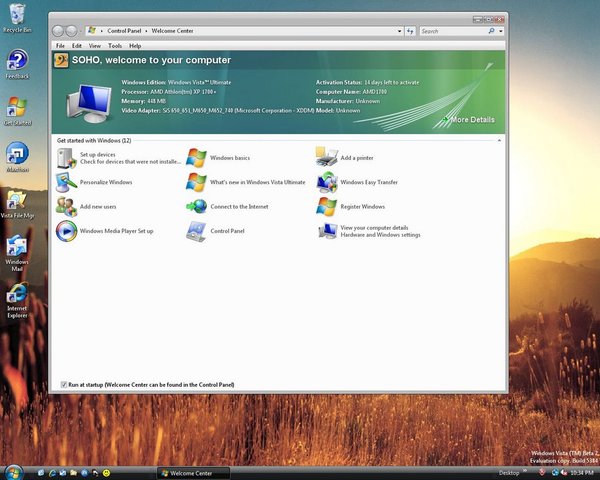This screenshot has height=480, width=600.
Task: Open the Control Panel item icon
Action: pyautogui.click(x=196, y=231)
